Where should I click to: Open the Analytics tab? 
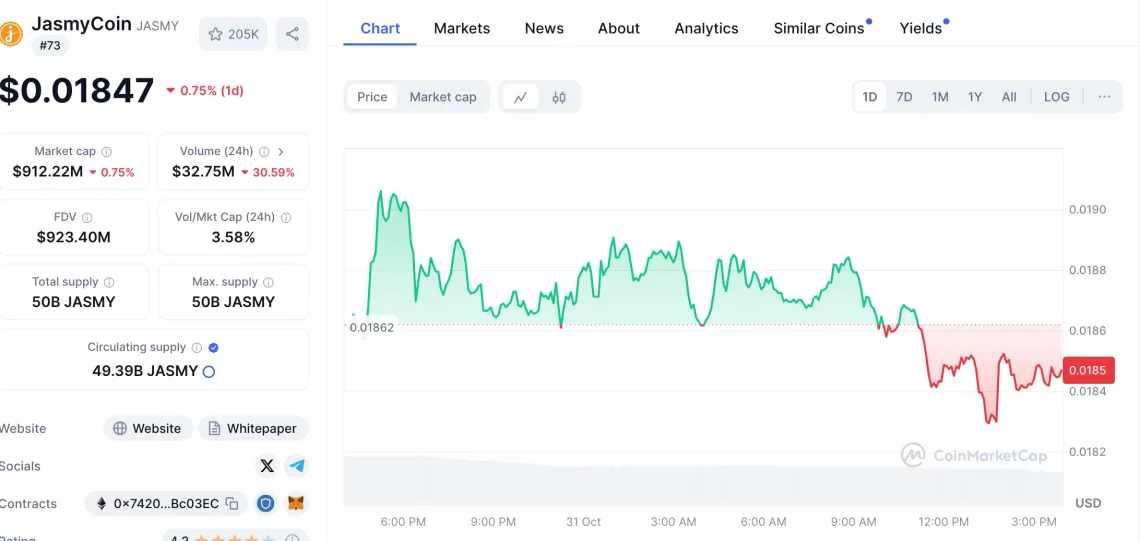(706, 28)
